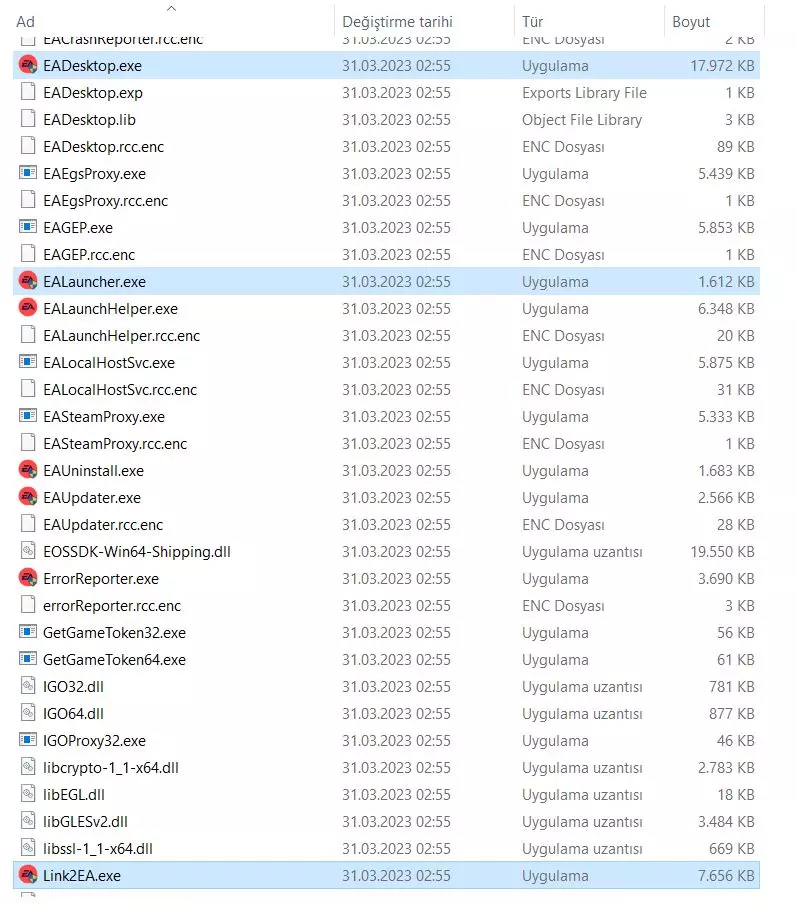This screenshot has height=905, width=796.
Task: Click the EALocalHostSvc.exe application icon
Action: 28,362
